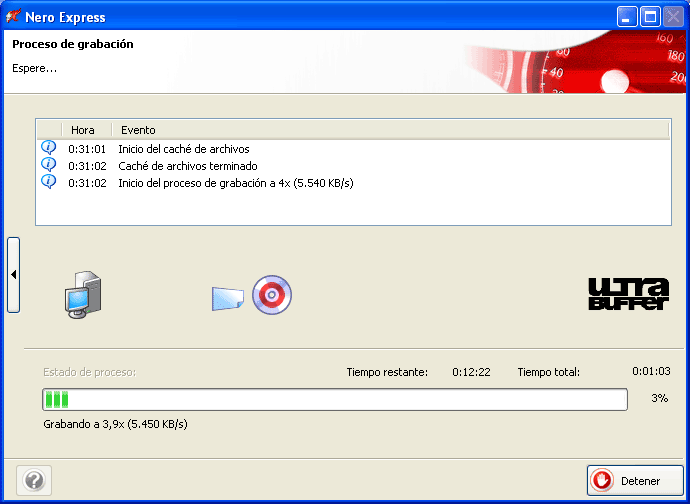Image resolution: width=690 pixels, height=504 pixels.
Task: Click the info icon for 0:31:01 event
Action: click(48, 148)
